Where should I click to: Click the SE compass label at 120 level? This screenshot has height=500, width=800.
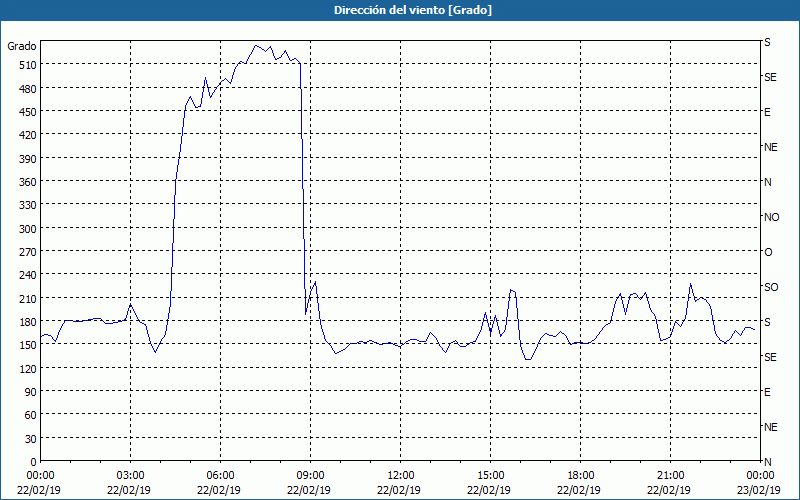(770, 357)
